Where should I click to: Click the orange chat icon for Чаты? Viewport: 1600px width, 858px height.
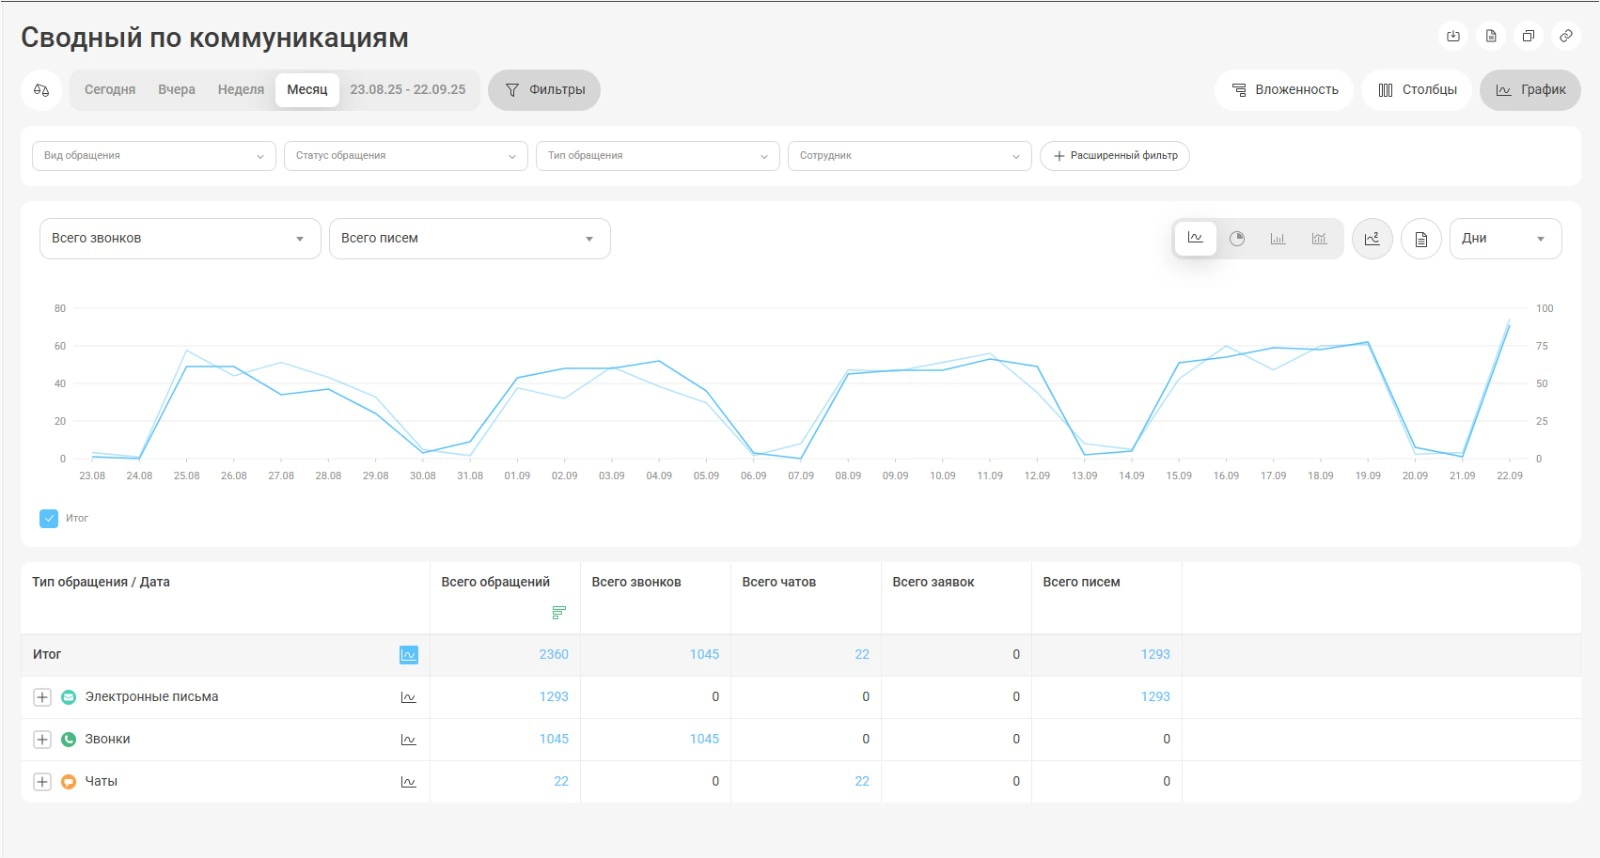tap(69, 782)
